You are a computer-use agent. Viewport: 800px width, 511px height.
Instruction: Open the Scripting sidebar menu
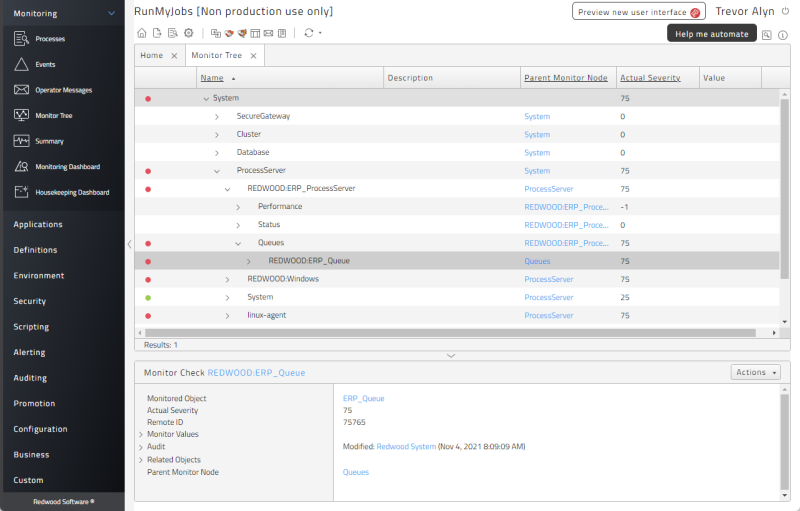[x=31, y=326]
